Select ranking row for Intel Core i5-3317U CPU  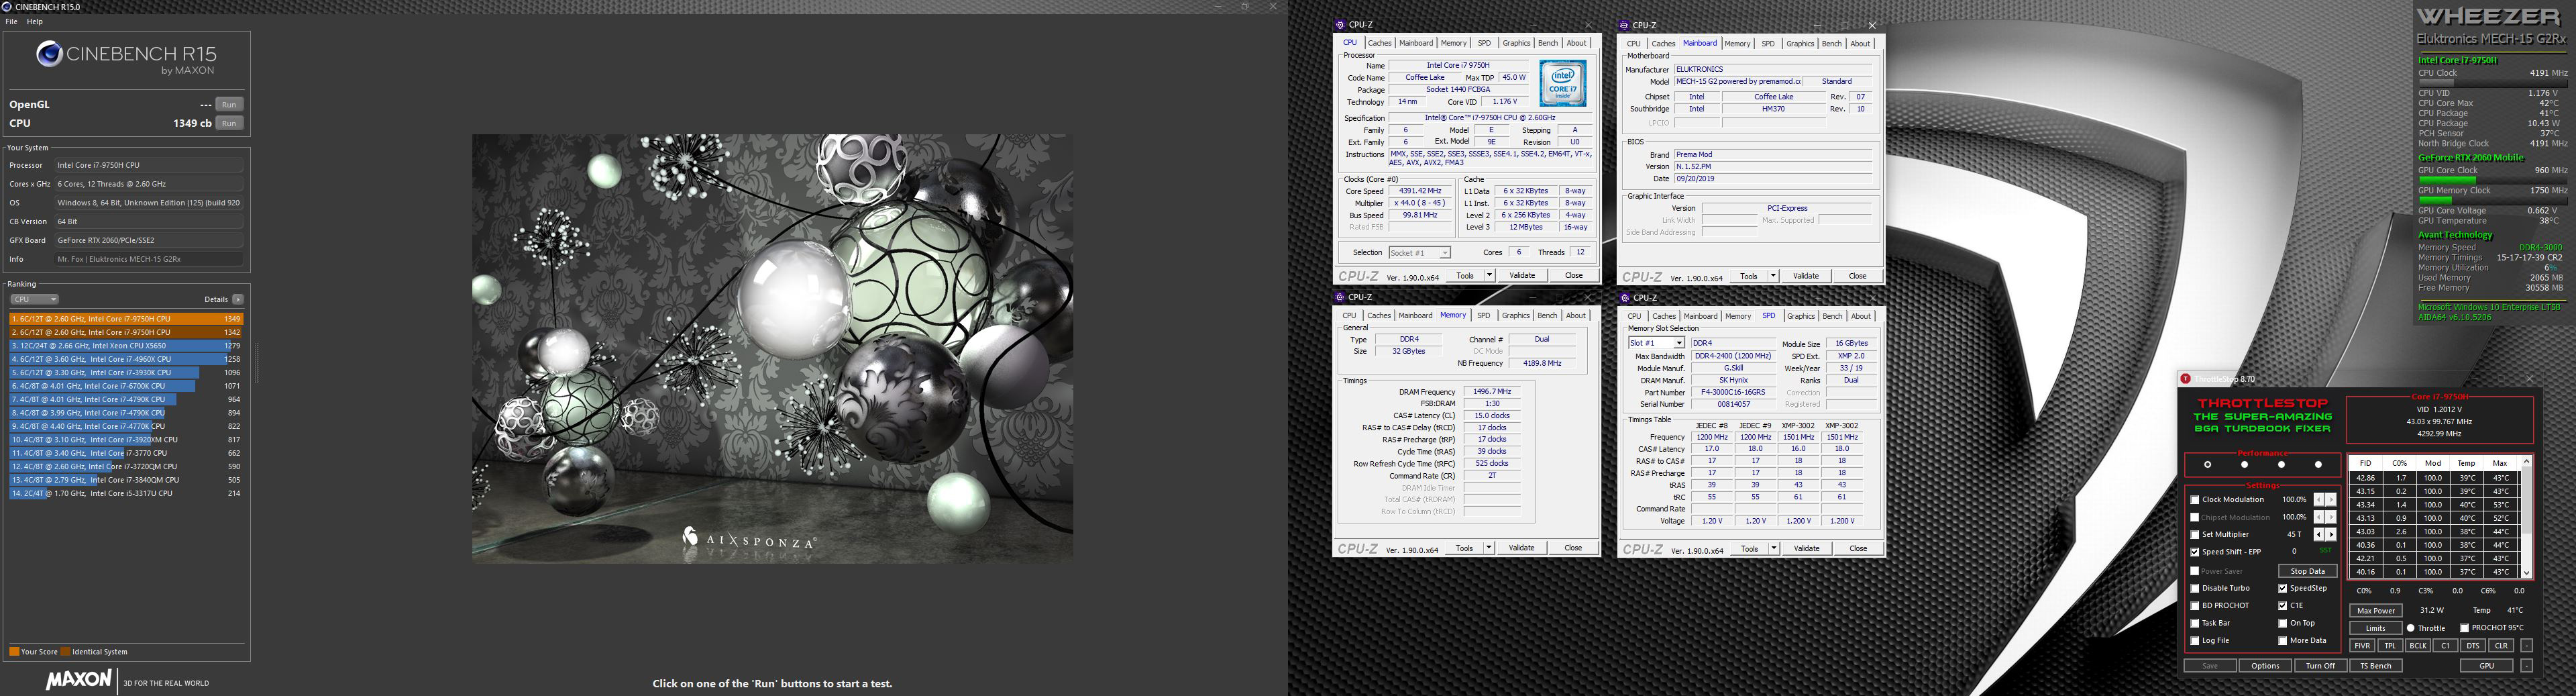[126, 493]
